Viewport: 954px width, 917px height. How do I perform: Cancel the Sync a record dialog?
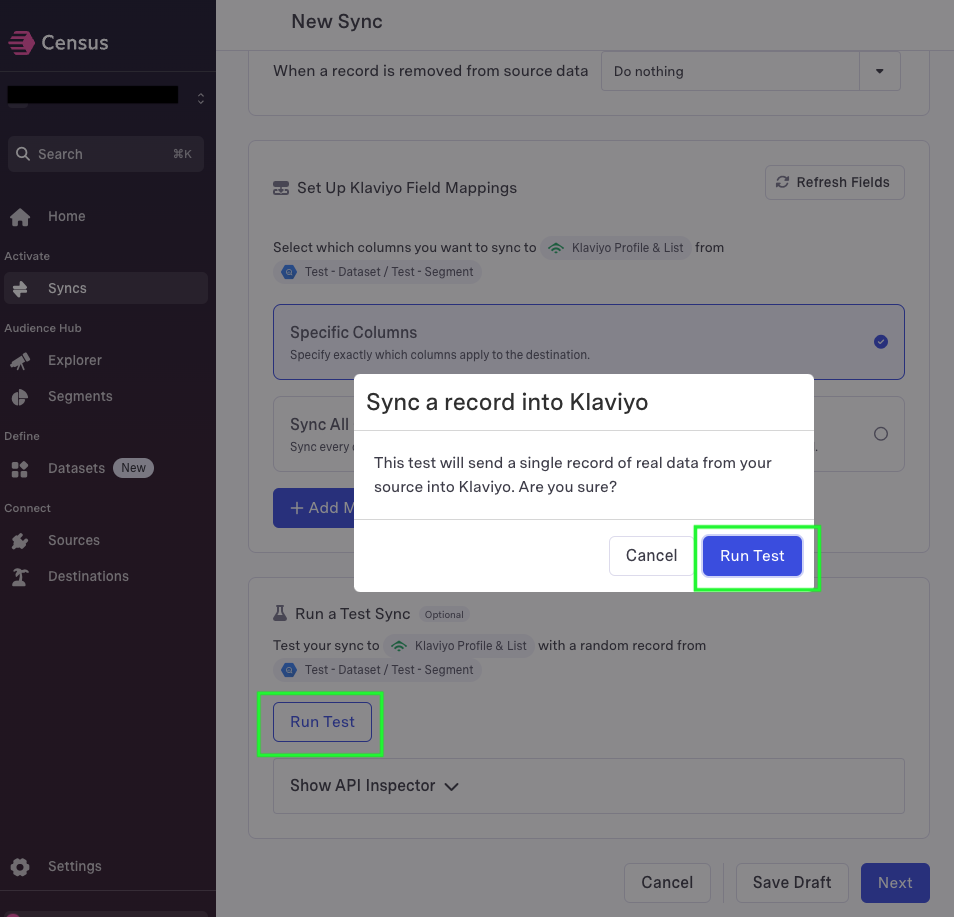coord(651,556)
